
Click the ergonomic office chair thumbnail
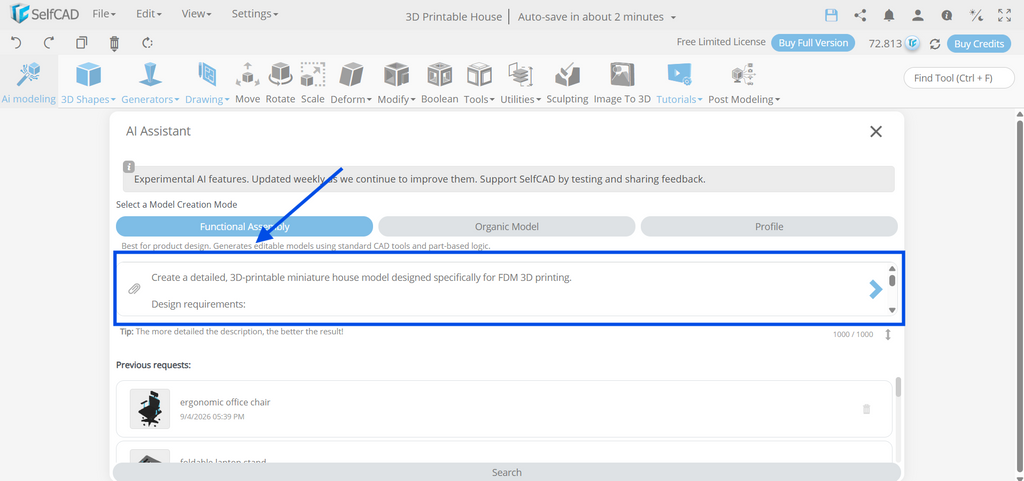pyautogui.click(x=150, y=409)
